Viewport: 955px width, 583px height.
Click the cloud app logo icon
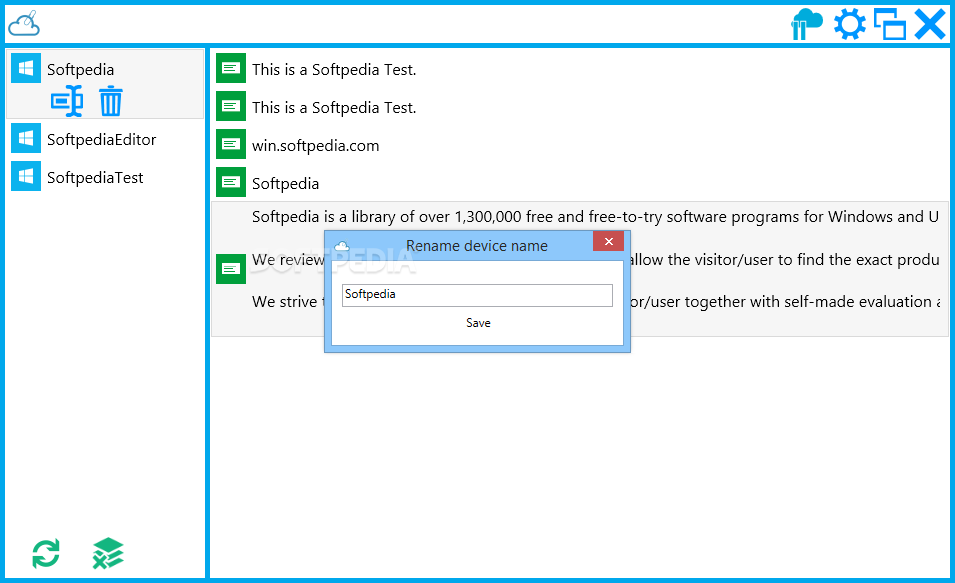click(24, 23)
